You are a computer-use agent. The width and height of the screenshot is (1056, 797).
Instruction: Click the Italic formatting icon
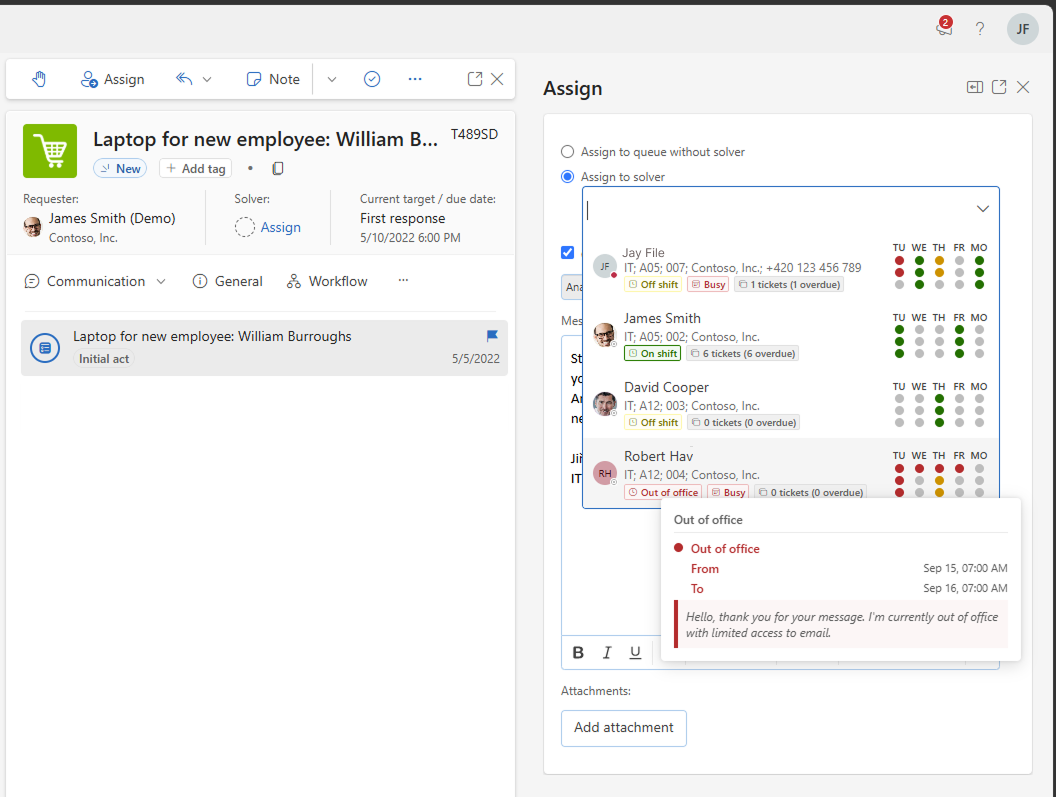pyautogui.click(x=607, y=652)
